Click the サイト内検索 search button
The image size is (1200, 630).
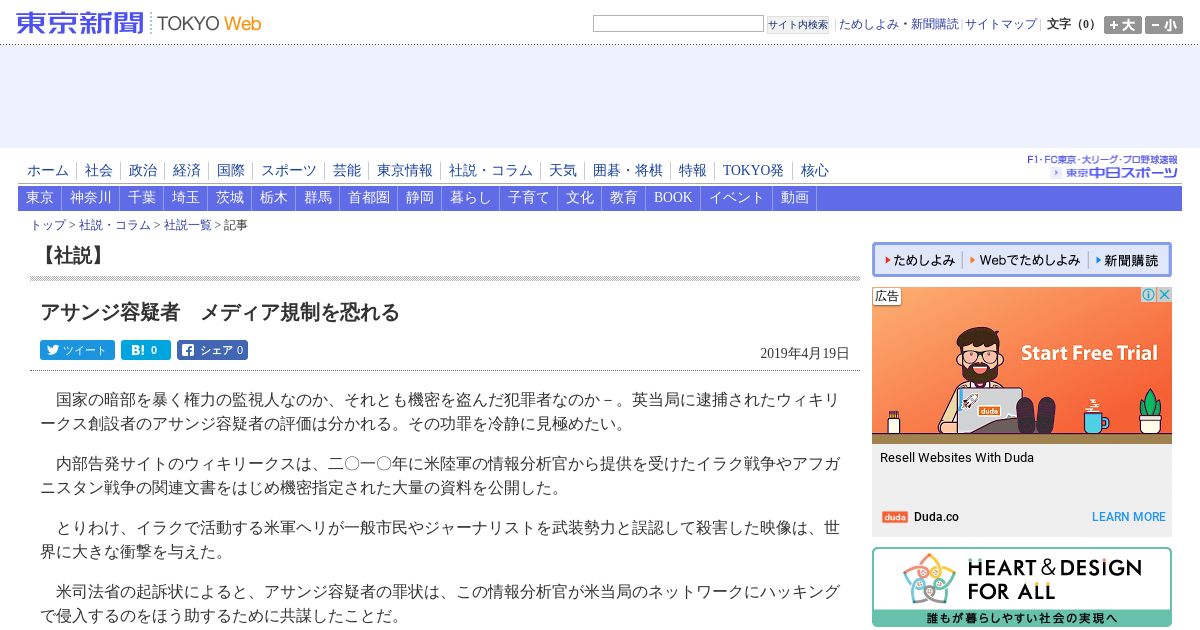pos(797,25)
